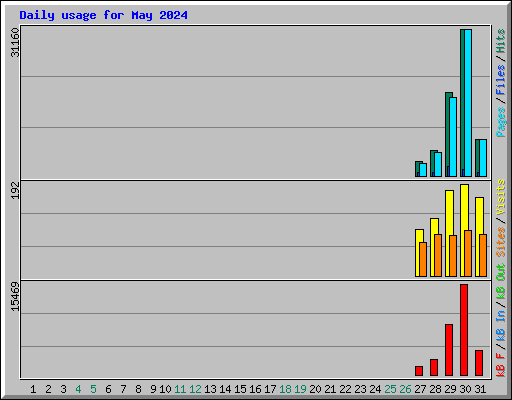Click green weekend day label 25
Viewport: 512px width, 400px height.
(x=390, y=389)
